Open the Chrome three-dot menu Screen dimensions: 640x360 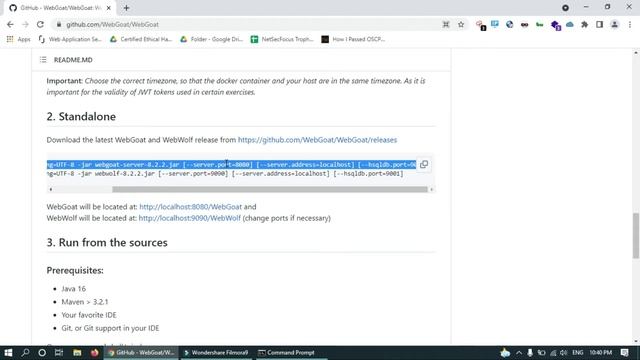pos(630,24)
